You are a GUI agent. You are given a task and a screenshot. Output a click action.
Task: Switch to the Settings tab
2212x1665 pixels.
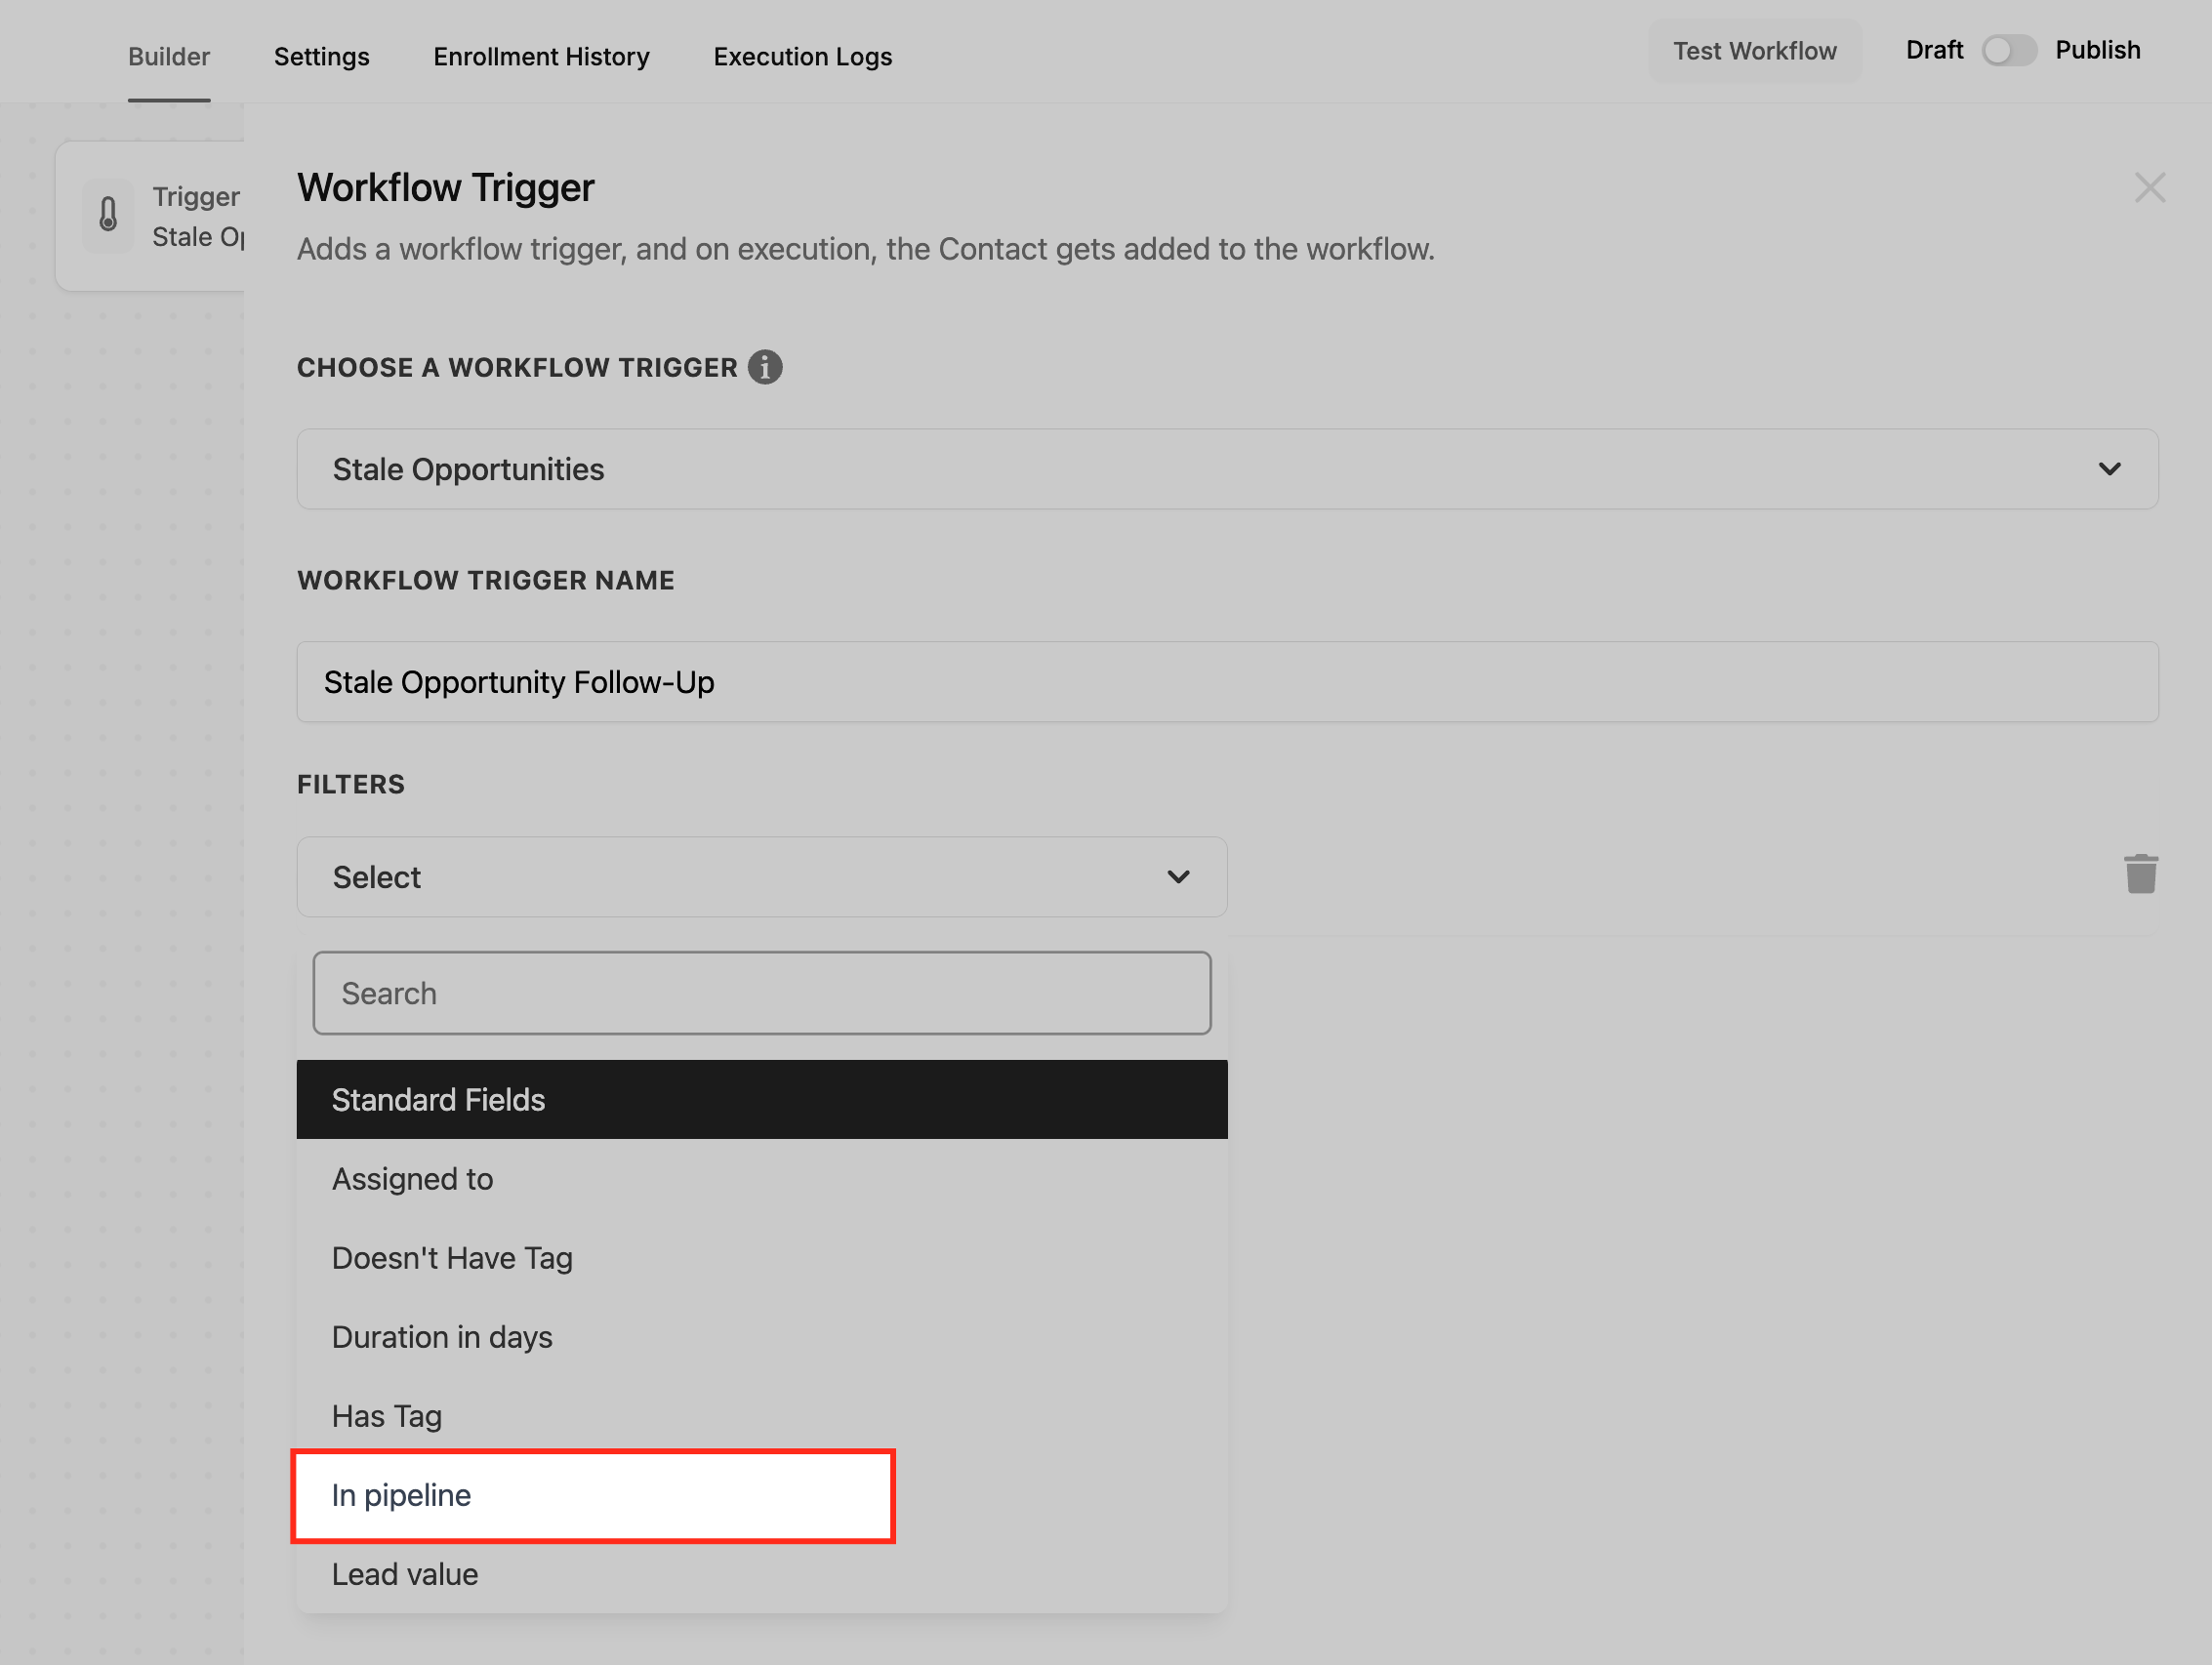click(x=321, y=57)
